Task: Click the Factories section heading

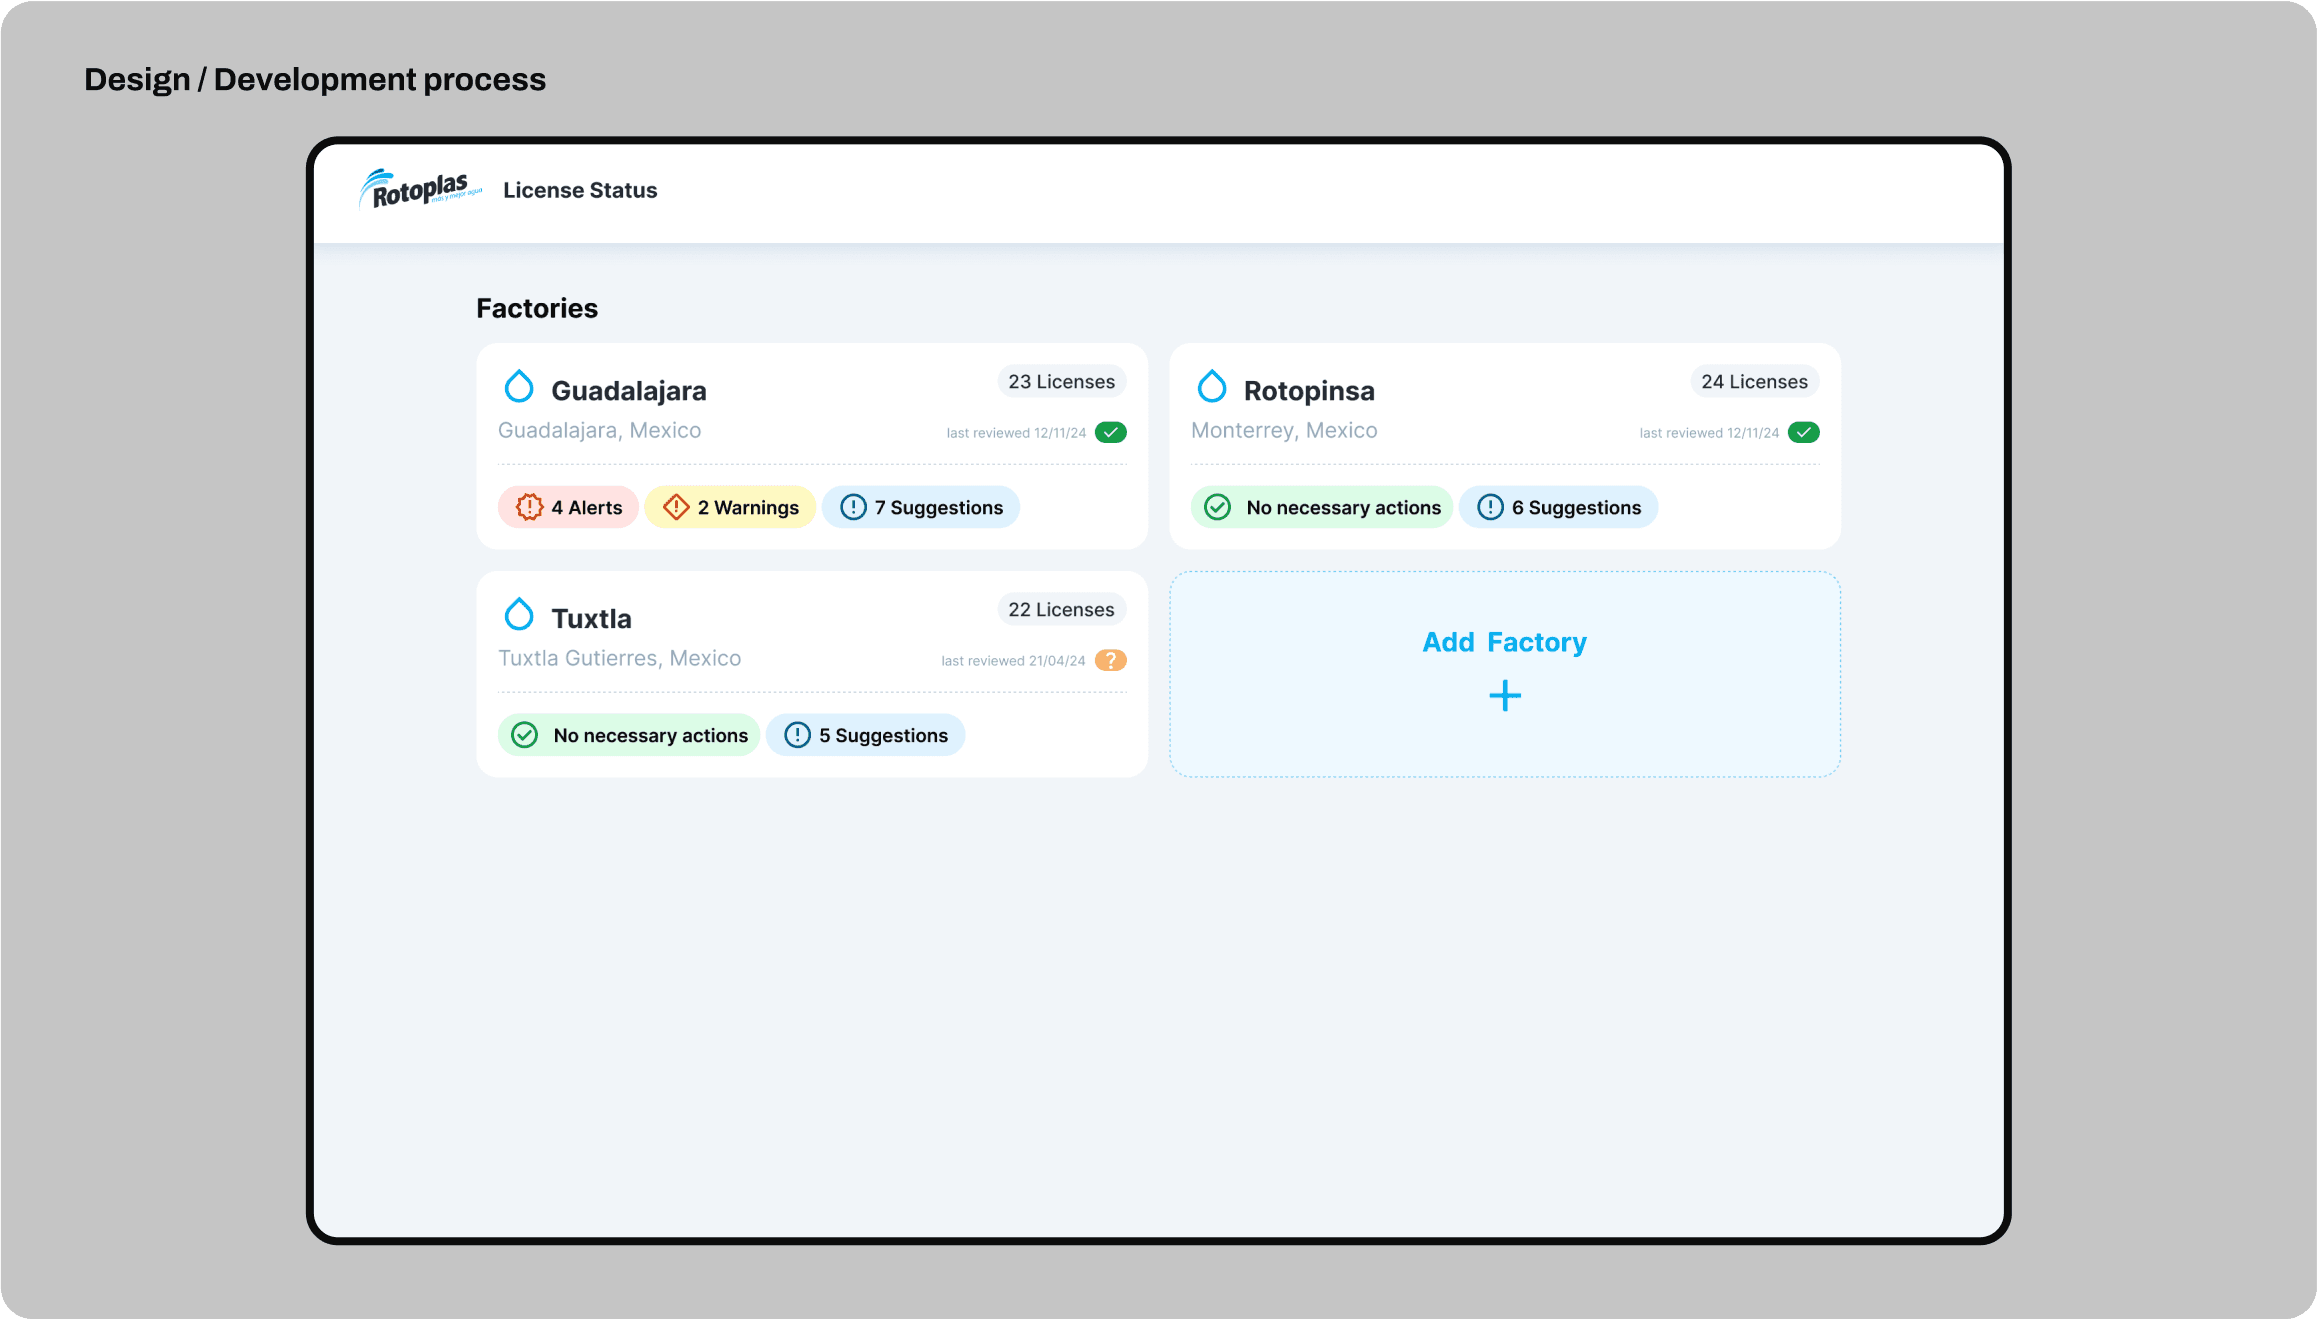Action: coord(537,308)
